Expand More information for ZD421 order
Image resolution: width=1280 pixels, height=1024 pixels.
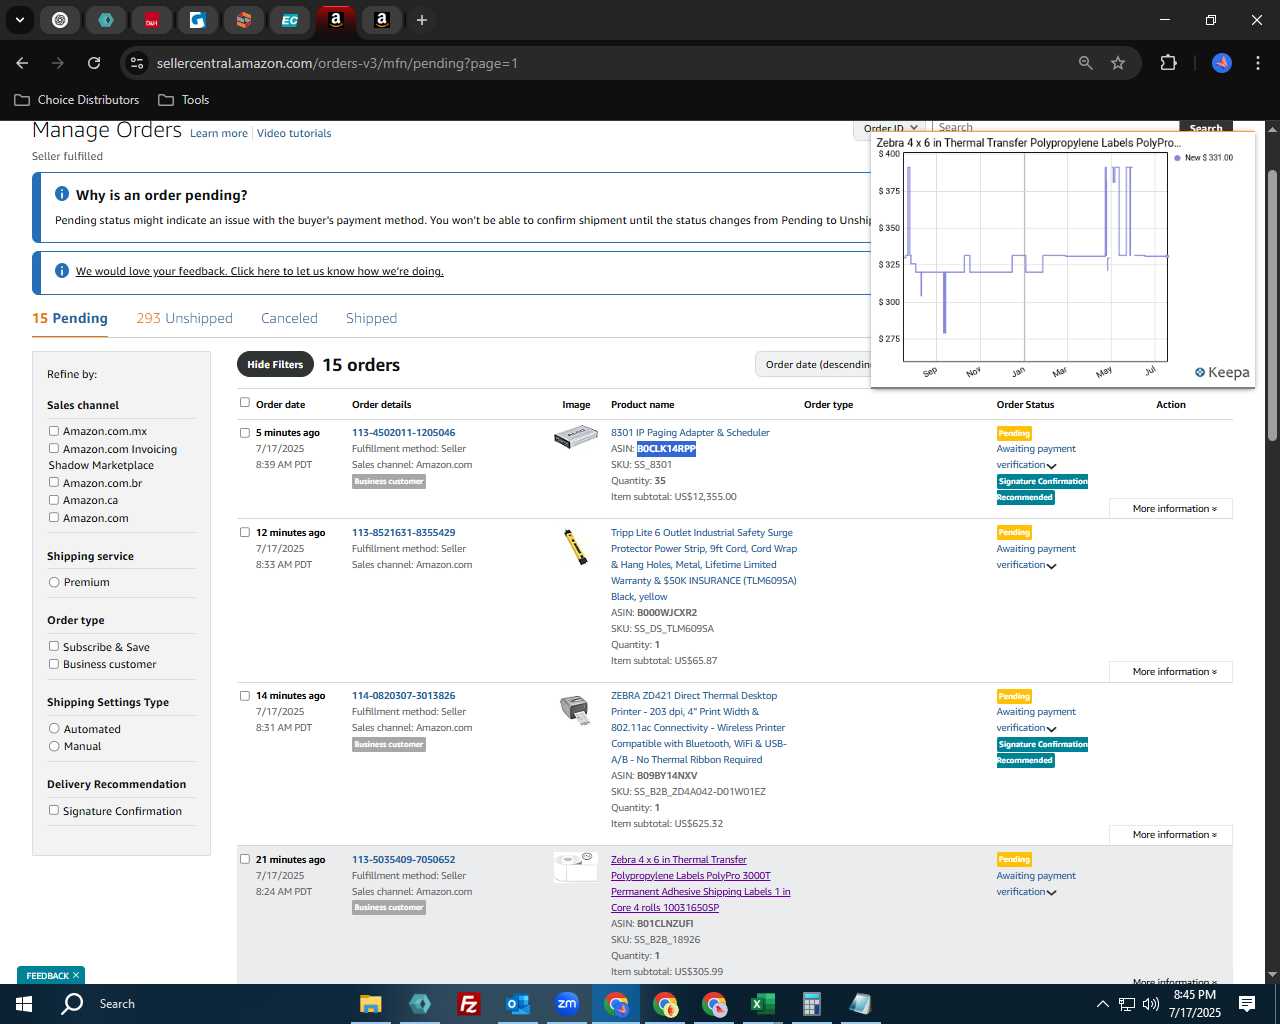coord(1171,835)
